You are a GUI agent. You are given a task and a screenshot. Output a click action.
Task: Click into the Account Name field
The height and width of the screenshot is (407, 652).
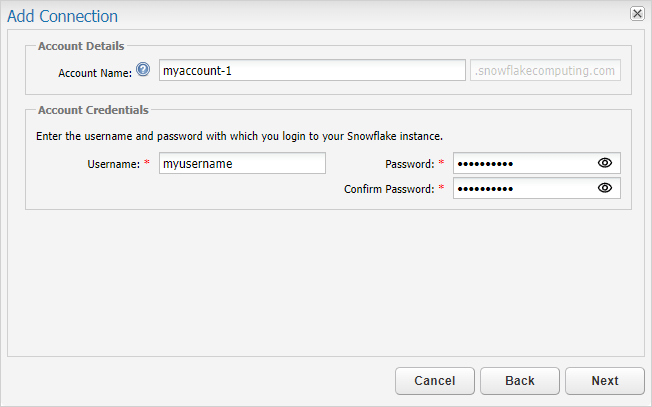(312, 70)
